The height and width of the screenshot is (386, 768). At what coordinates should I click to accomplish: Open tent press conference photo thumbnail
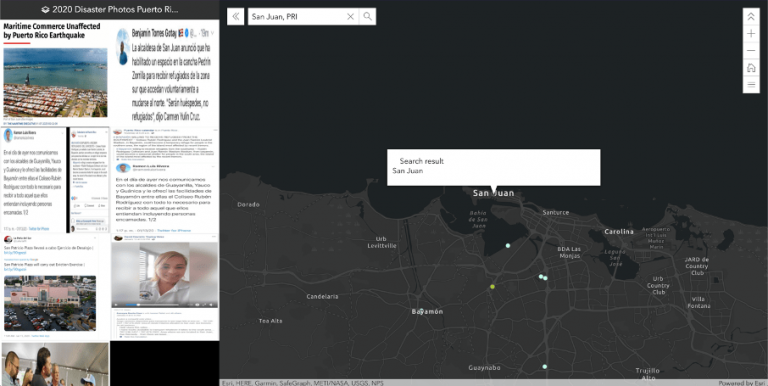(55, 364)
